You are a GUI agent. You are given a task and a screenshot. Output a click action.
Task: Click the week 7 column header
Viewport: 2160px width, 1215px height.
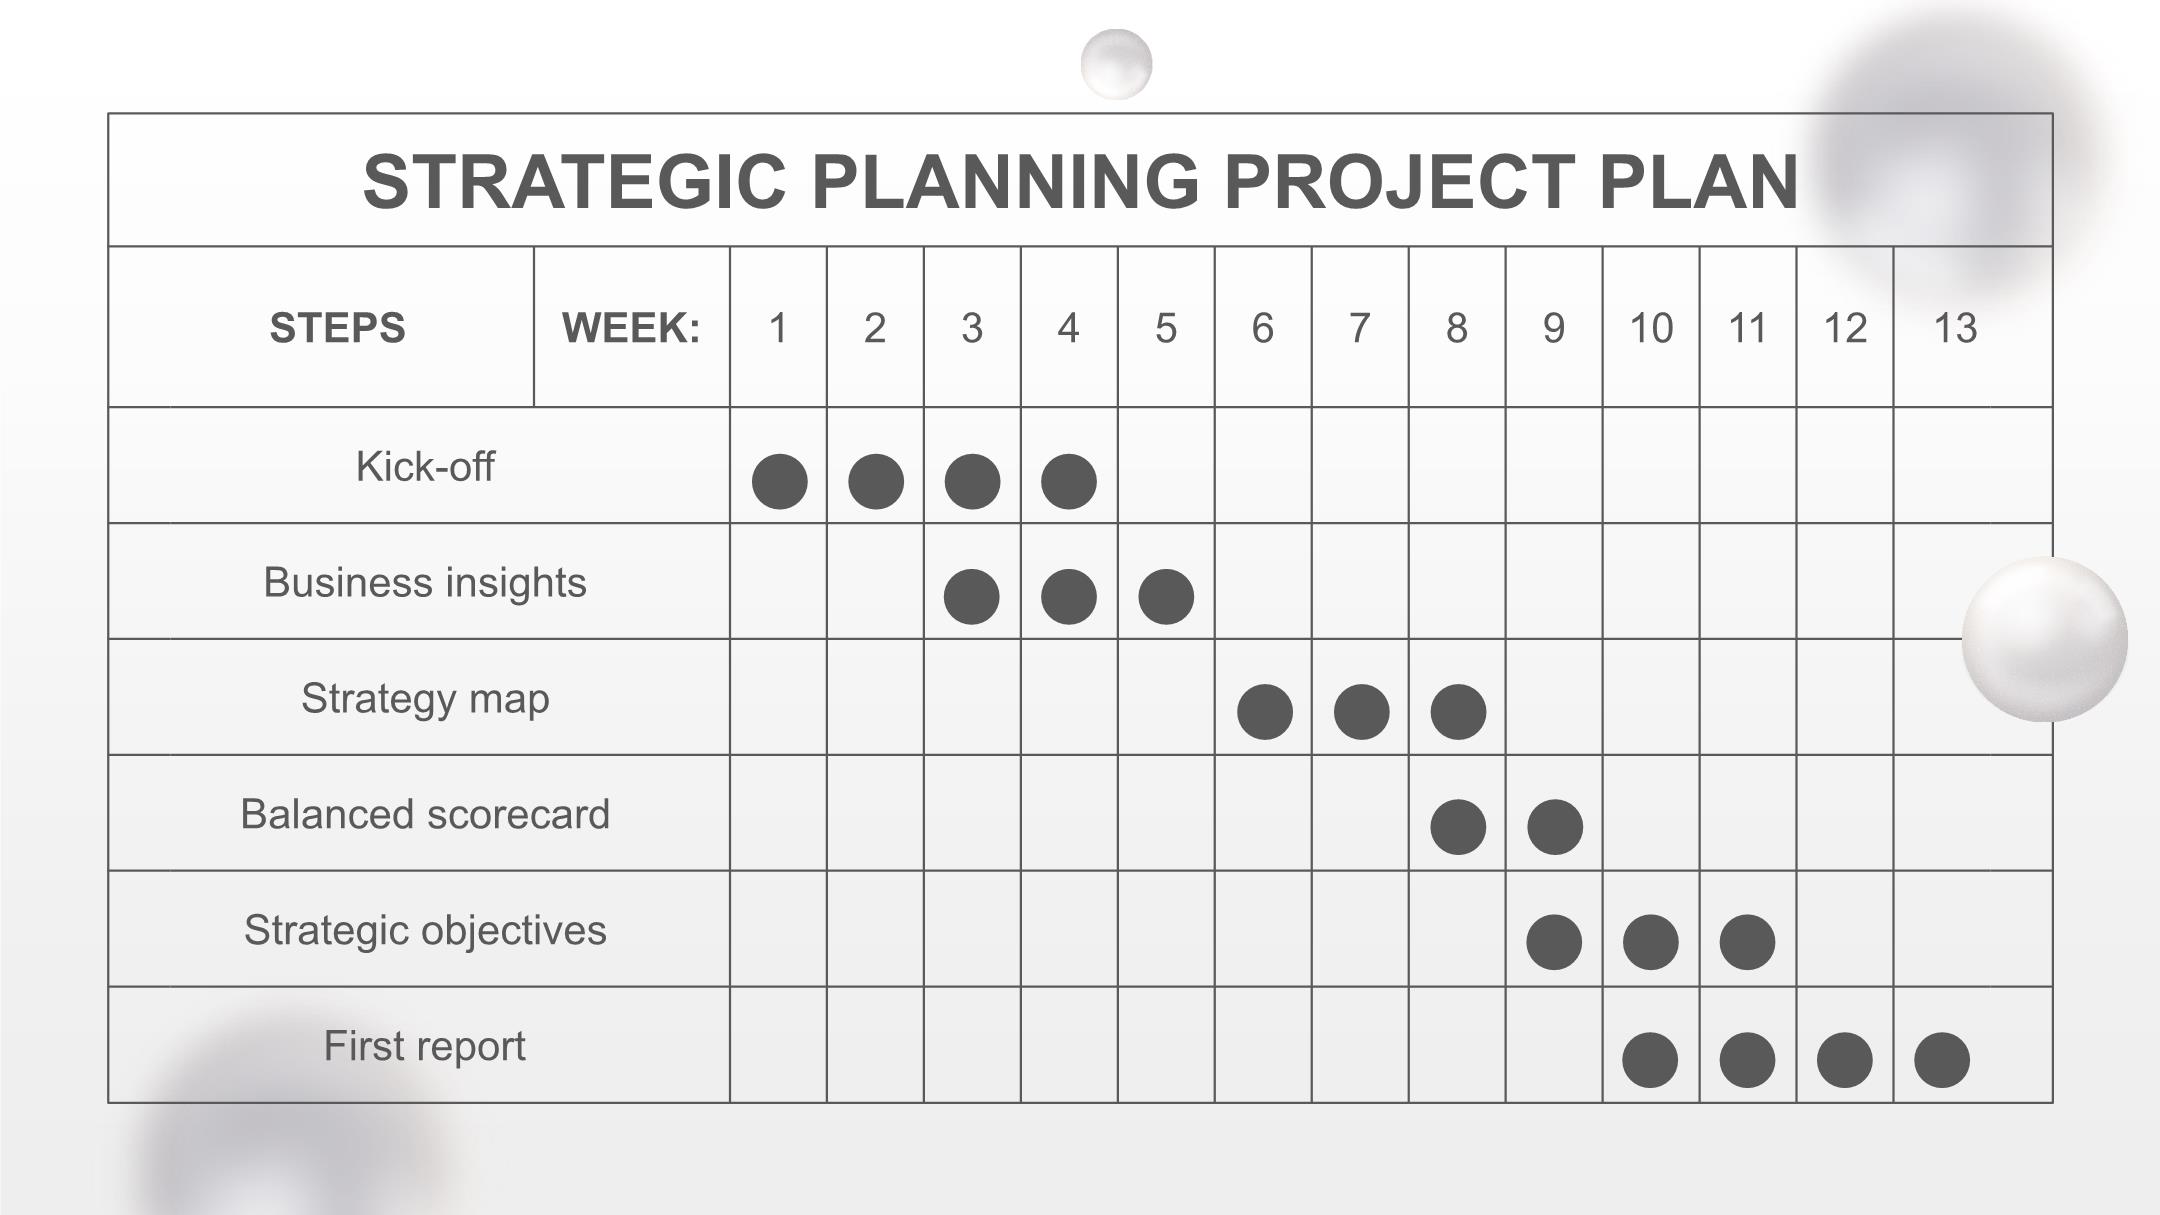[1359, 328]
